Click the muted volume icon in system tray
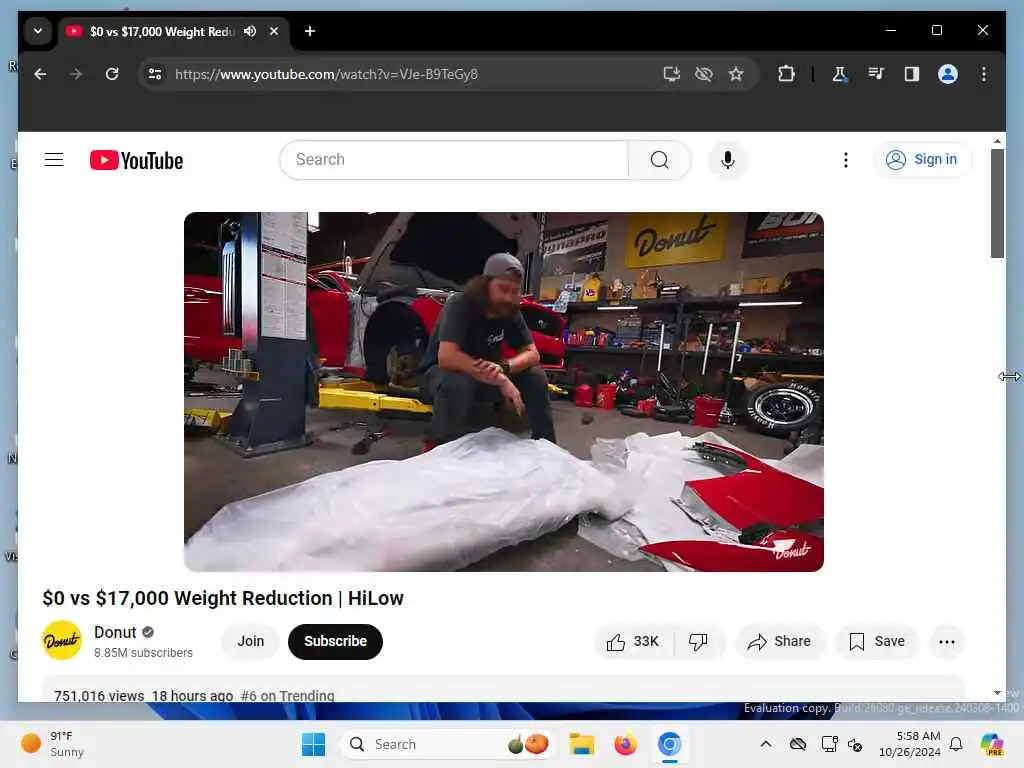Image resolution: width=1024 pixels, height=768 pixels. (856, 744)
